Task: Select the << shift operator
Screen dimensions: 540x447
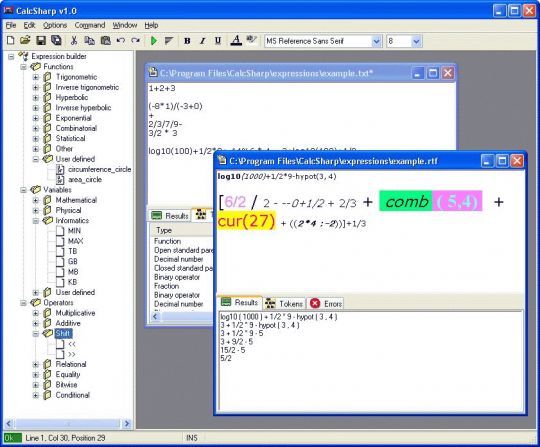Action: pos(72,344)
